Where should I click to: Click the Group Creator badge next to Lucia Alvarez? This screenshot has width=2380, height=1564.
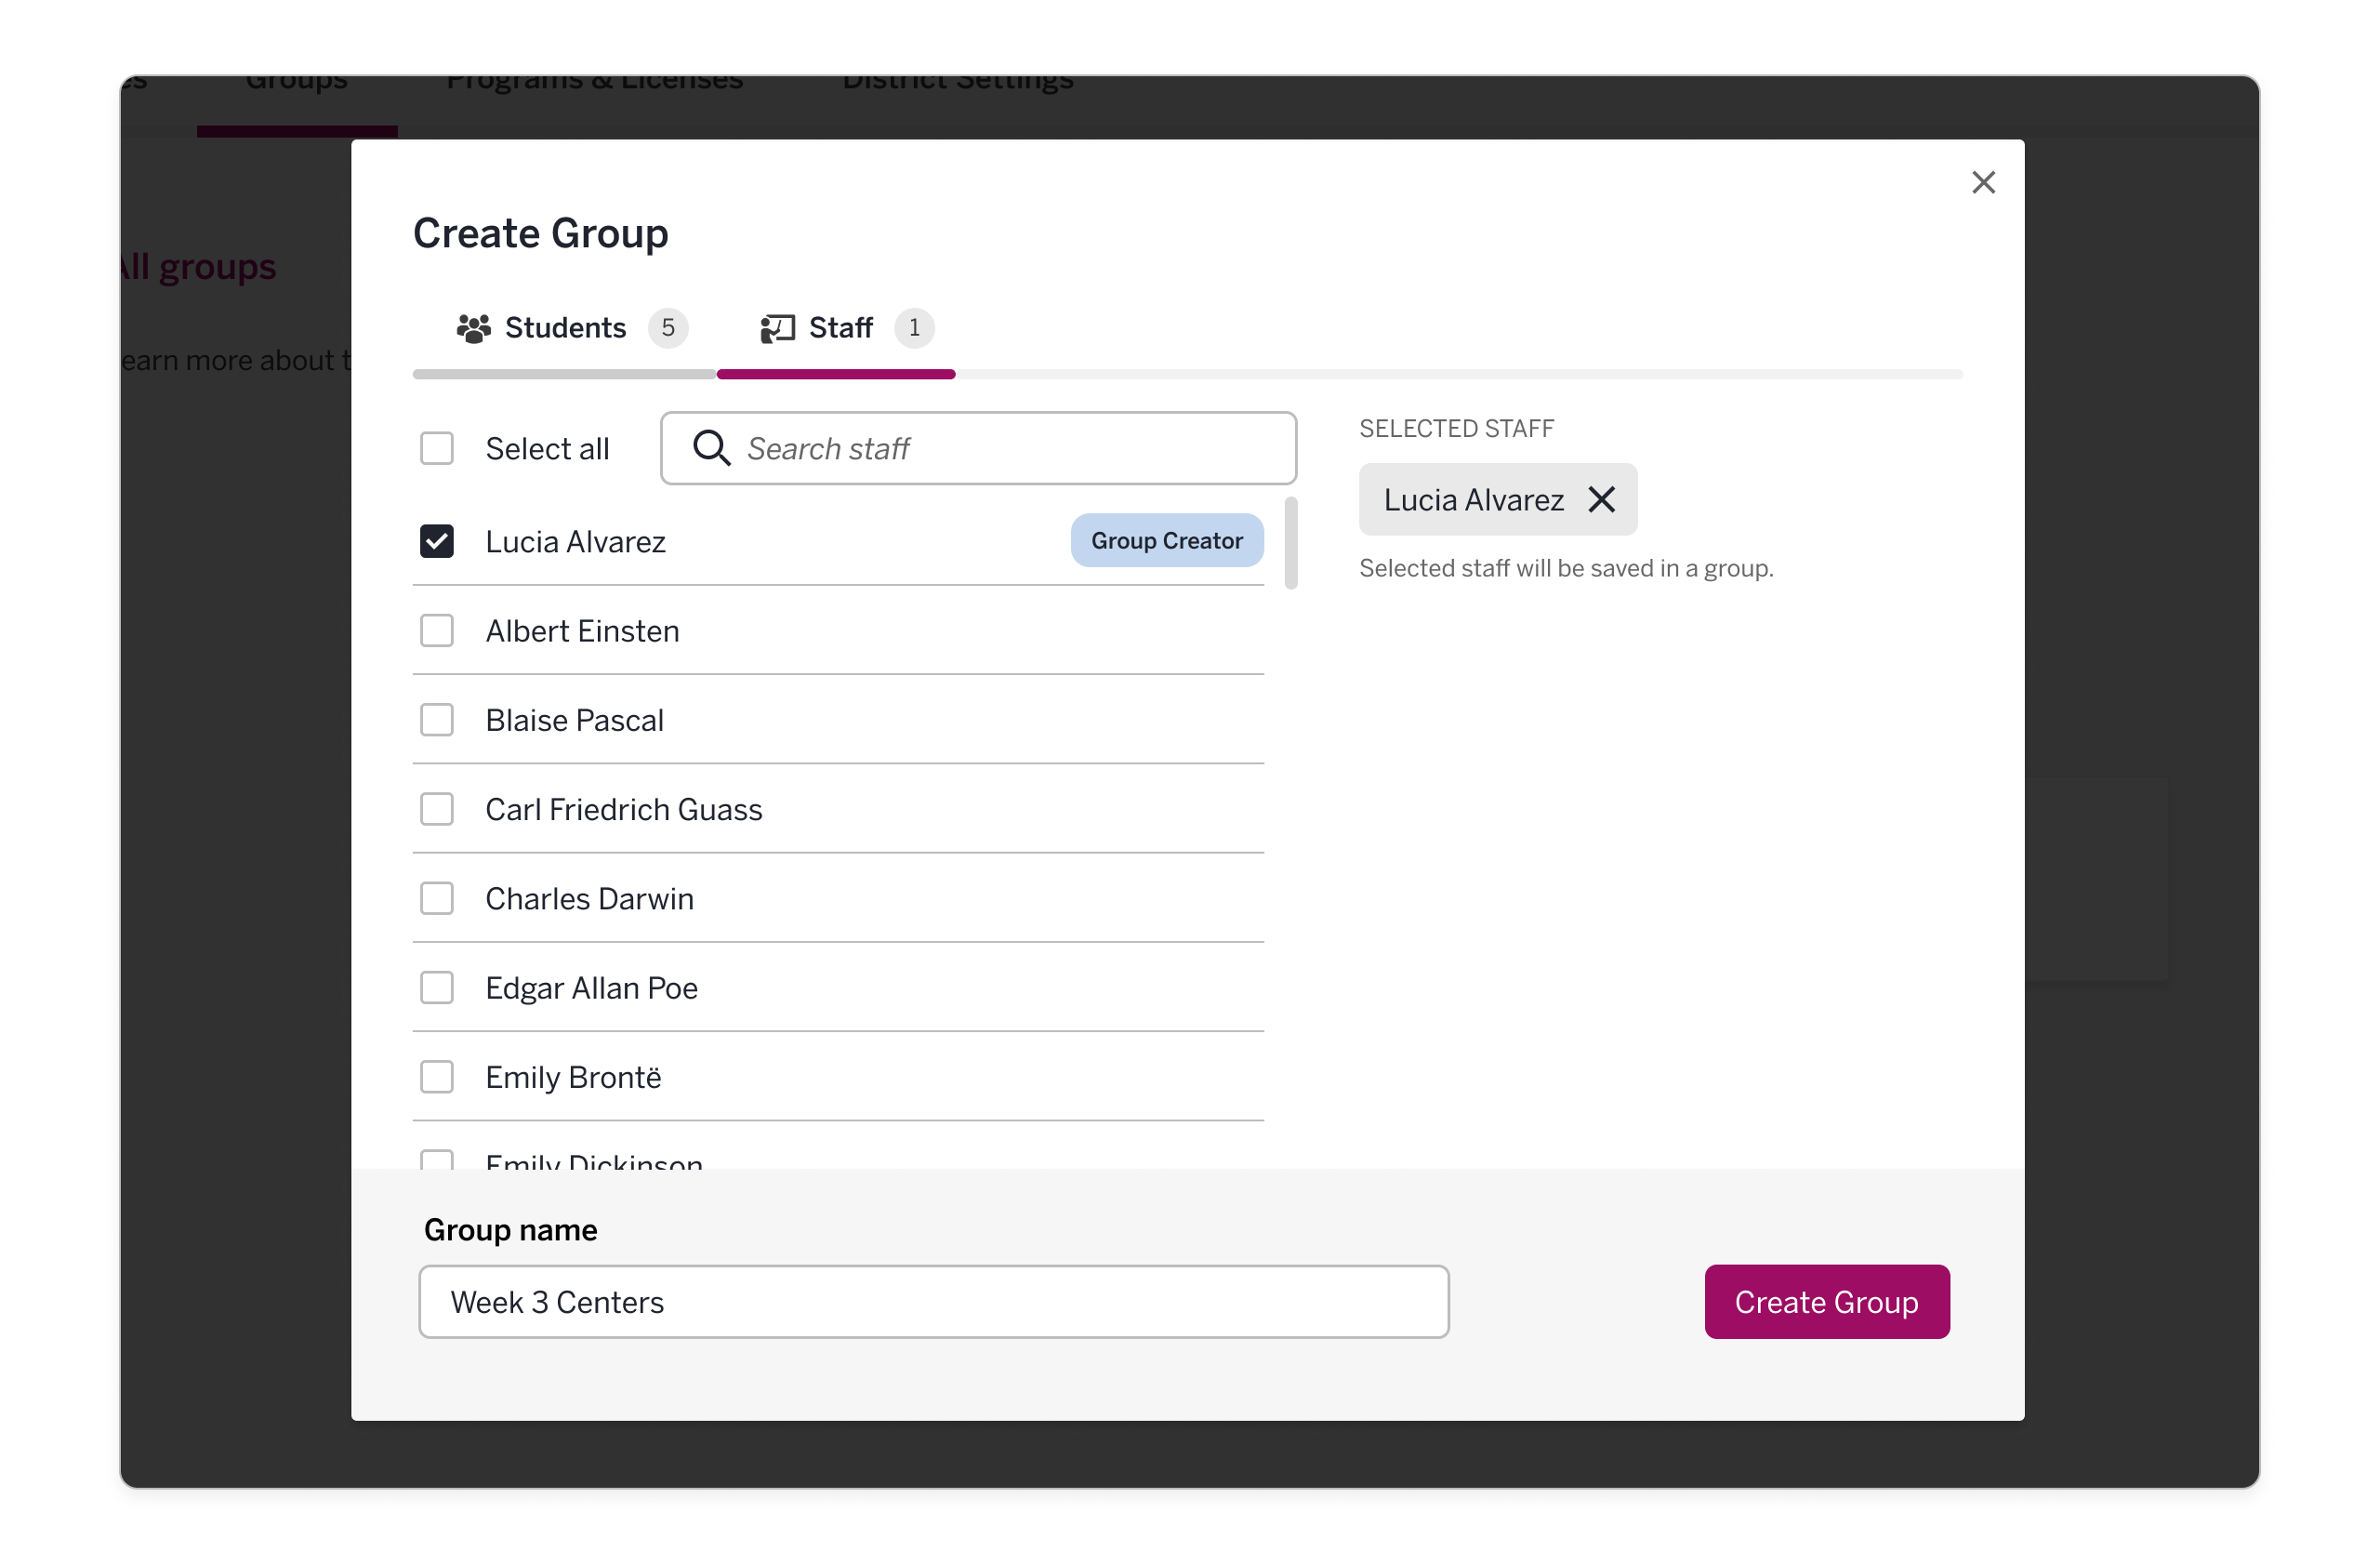pyautogui.click(x=1166, y=540)
